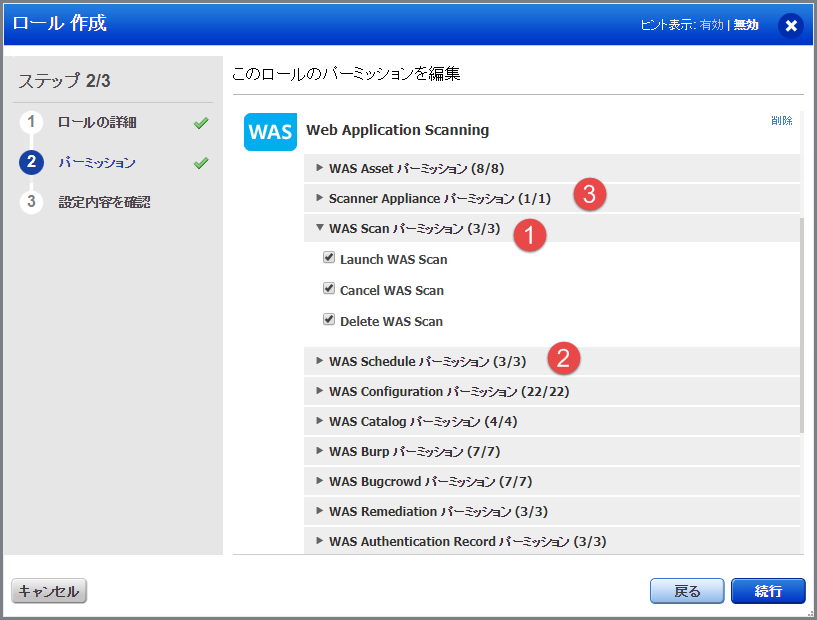Click red callout marker number 1
Viewport: 817px width, 620px height.
528,236
